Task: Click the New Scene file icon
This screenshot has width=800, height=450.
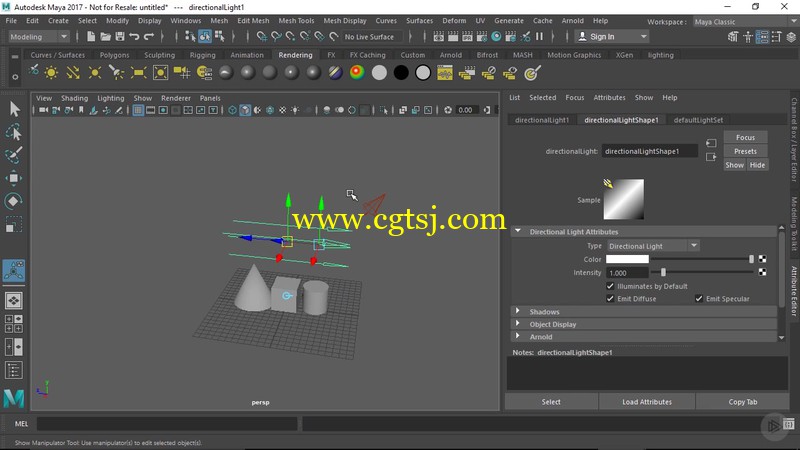Action: coord(91,37)
